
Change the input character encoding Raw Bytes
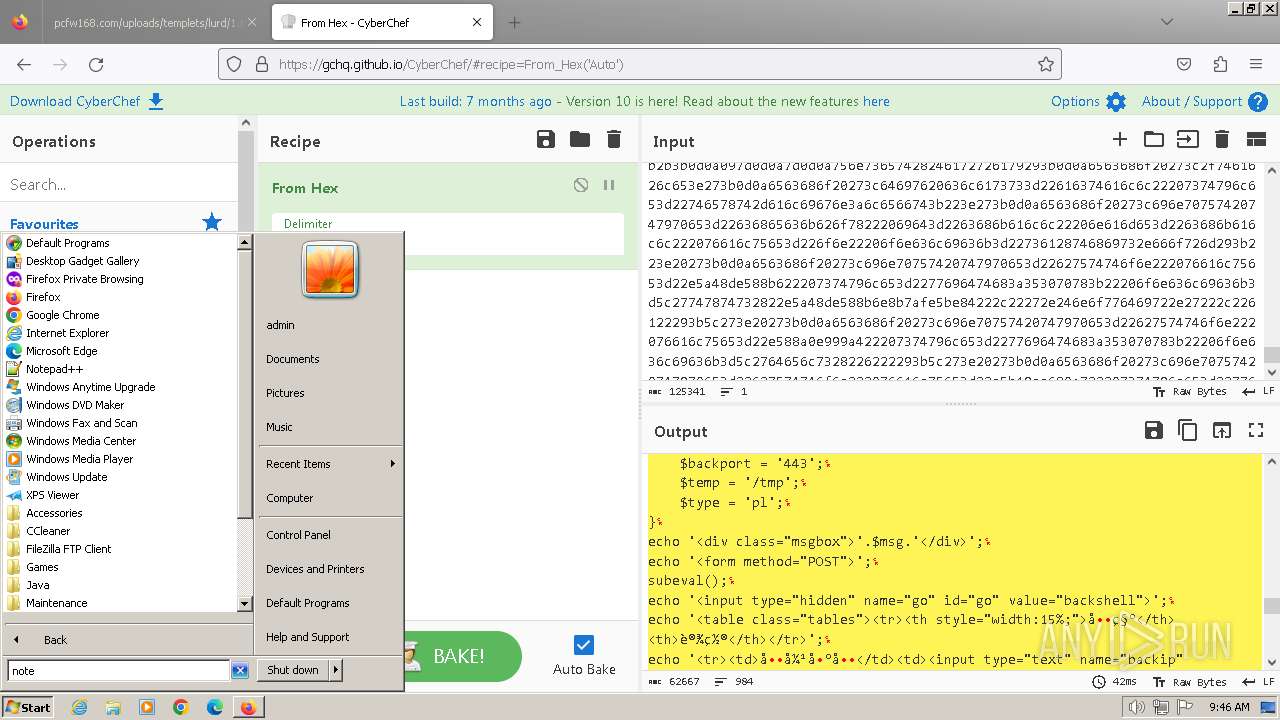click(x=1190, y=392)
